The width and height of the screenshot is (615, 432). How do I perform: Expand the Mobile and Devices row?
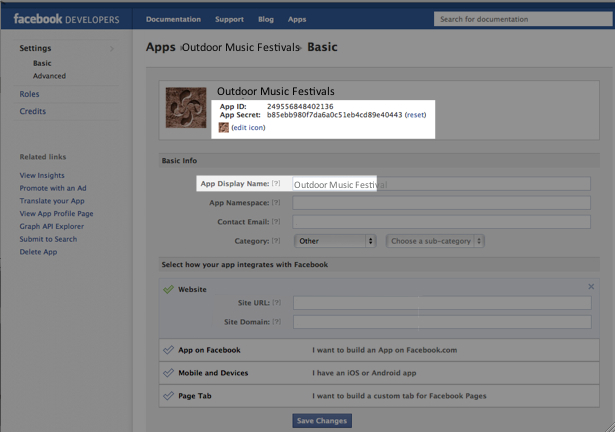379,373
